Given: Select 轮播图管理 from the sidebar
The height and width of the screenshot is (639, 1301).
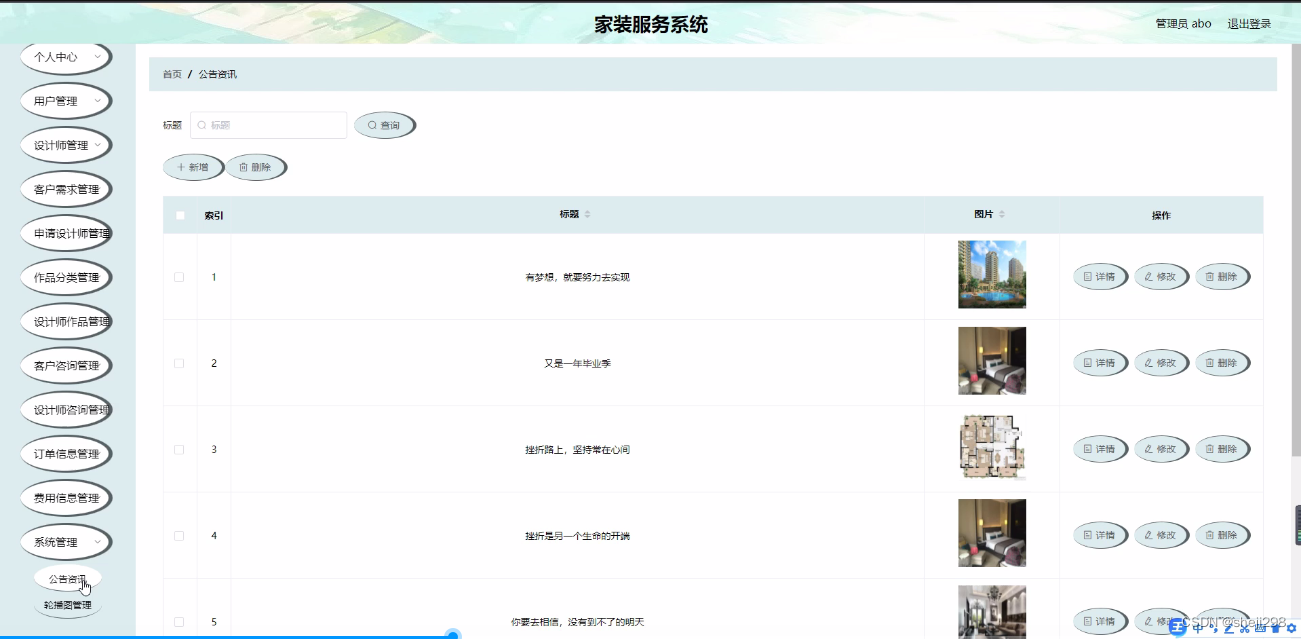Looking at the screenshot, I should point(67,606).
